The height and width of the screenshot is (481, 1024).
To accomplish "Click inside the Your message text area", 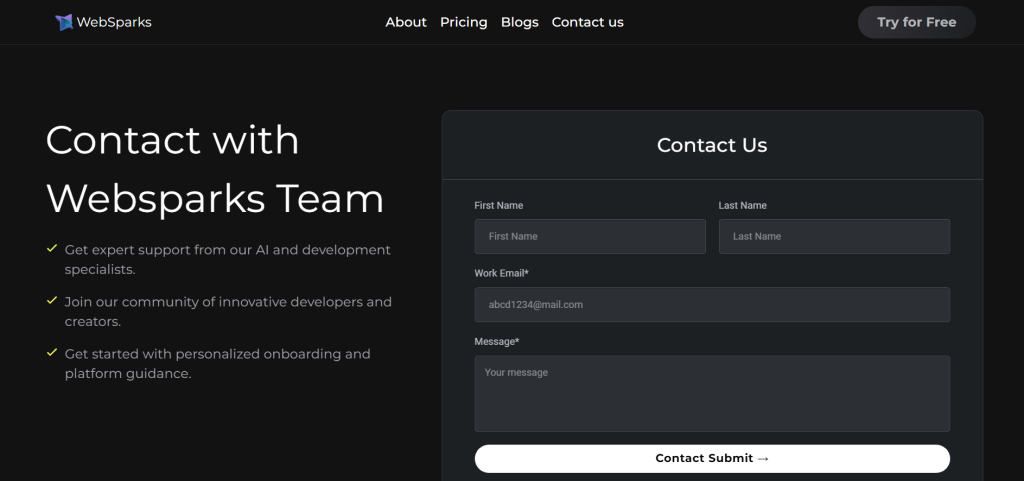I will 712,394.
